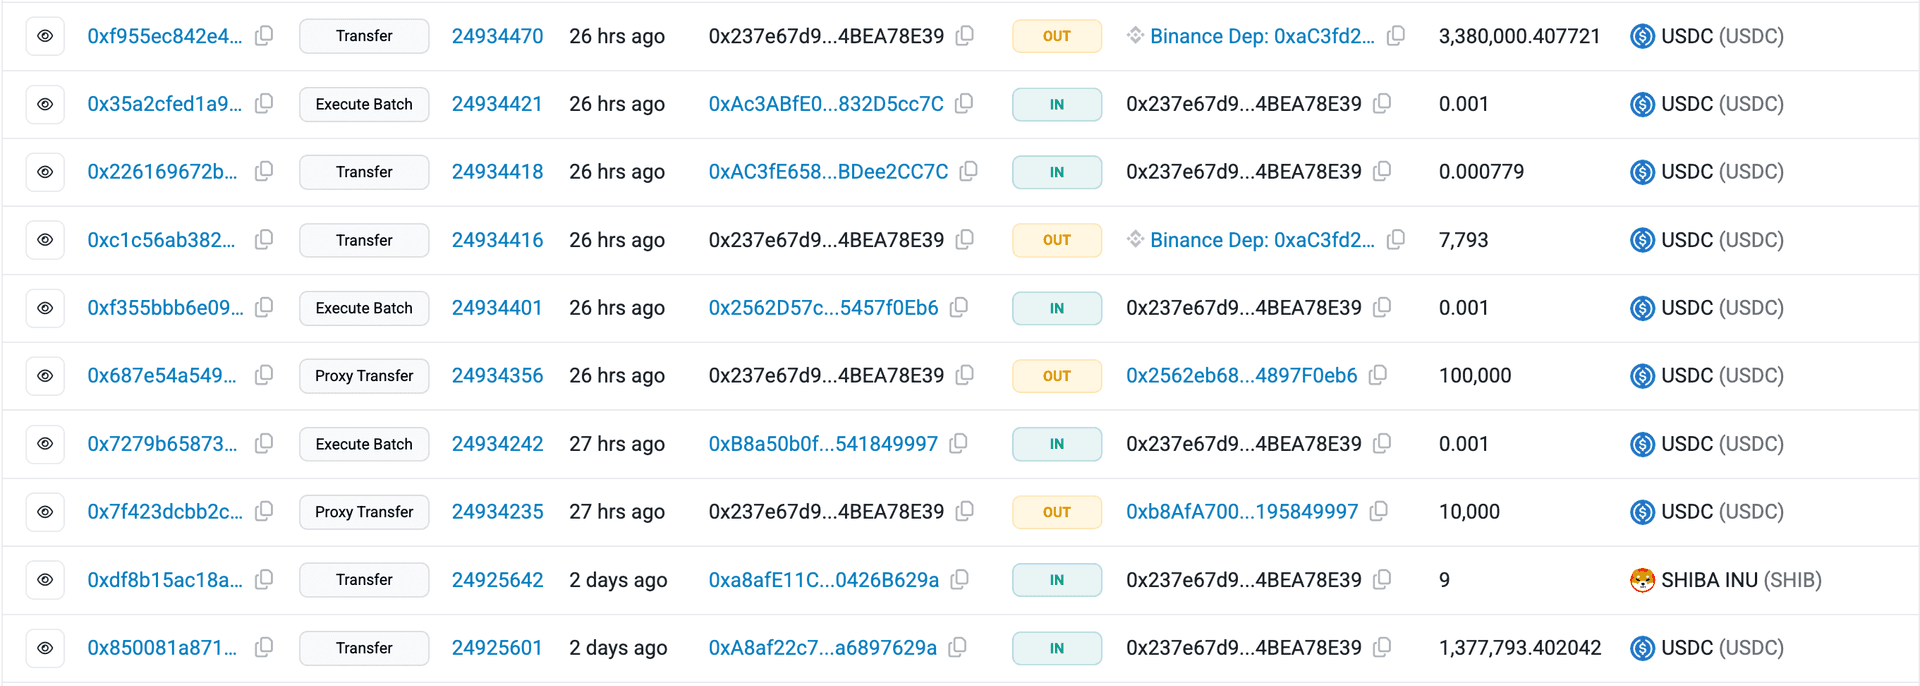Preview transaction 0xf355bbb6e09 with eye icon
This screenshot has height=686, width=1920.
tap(45, 308)
